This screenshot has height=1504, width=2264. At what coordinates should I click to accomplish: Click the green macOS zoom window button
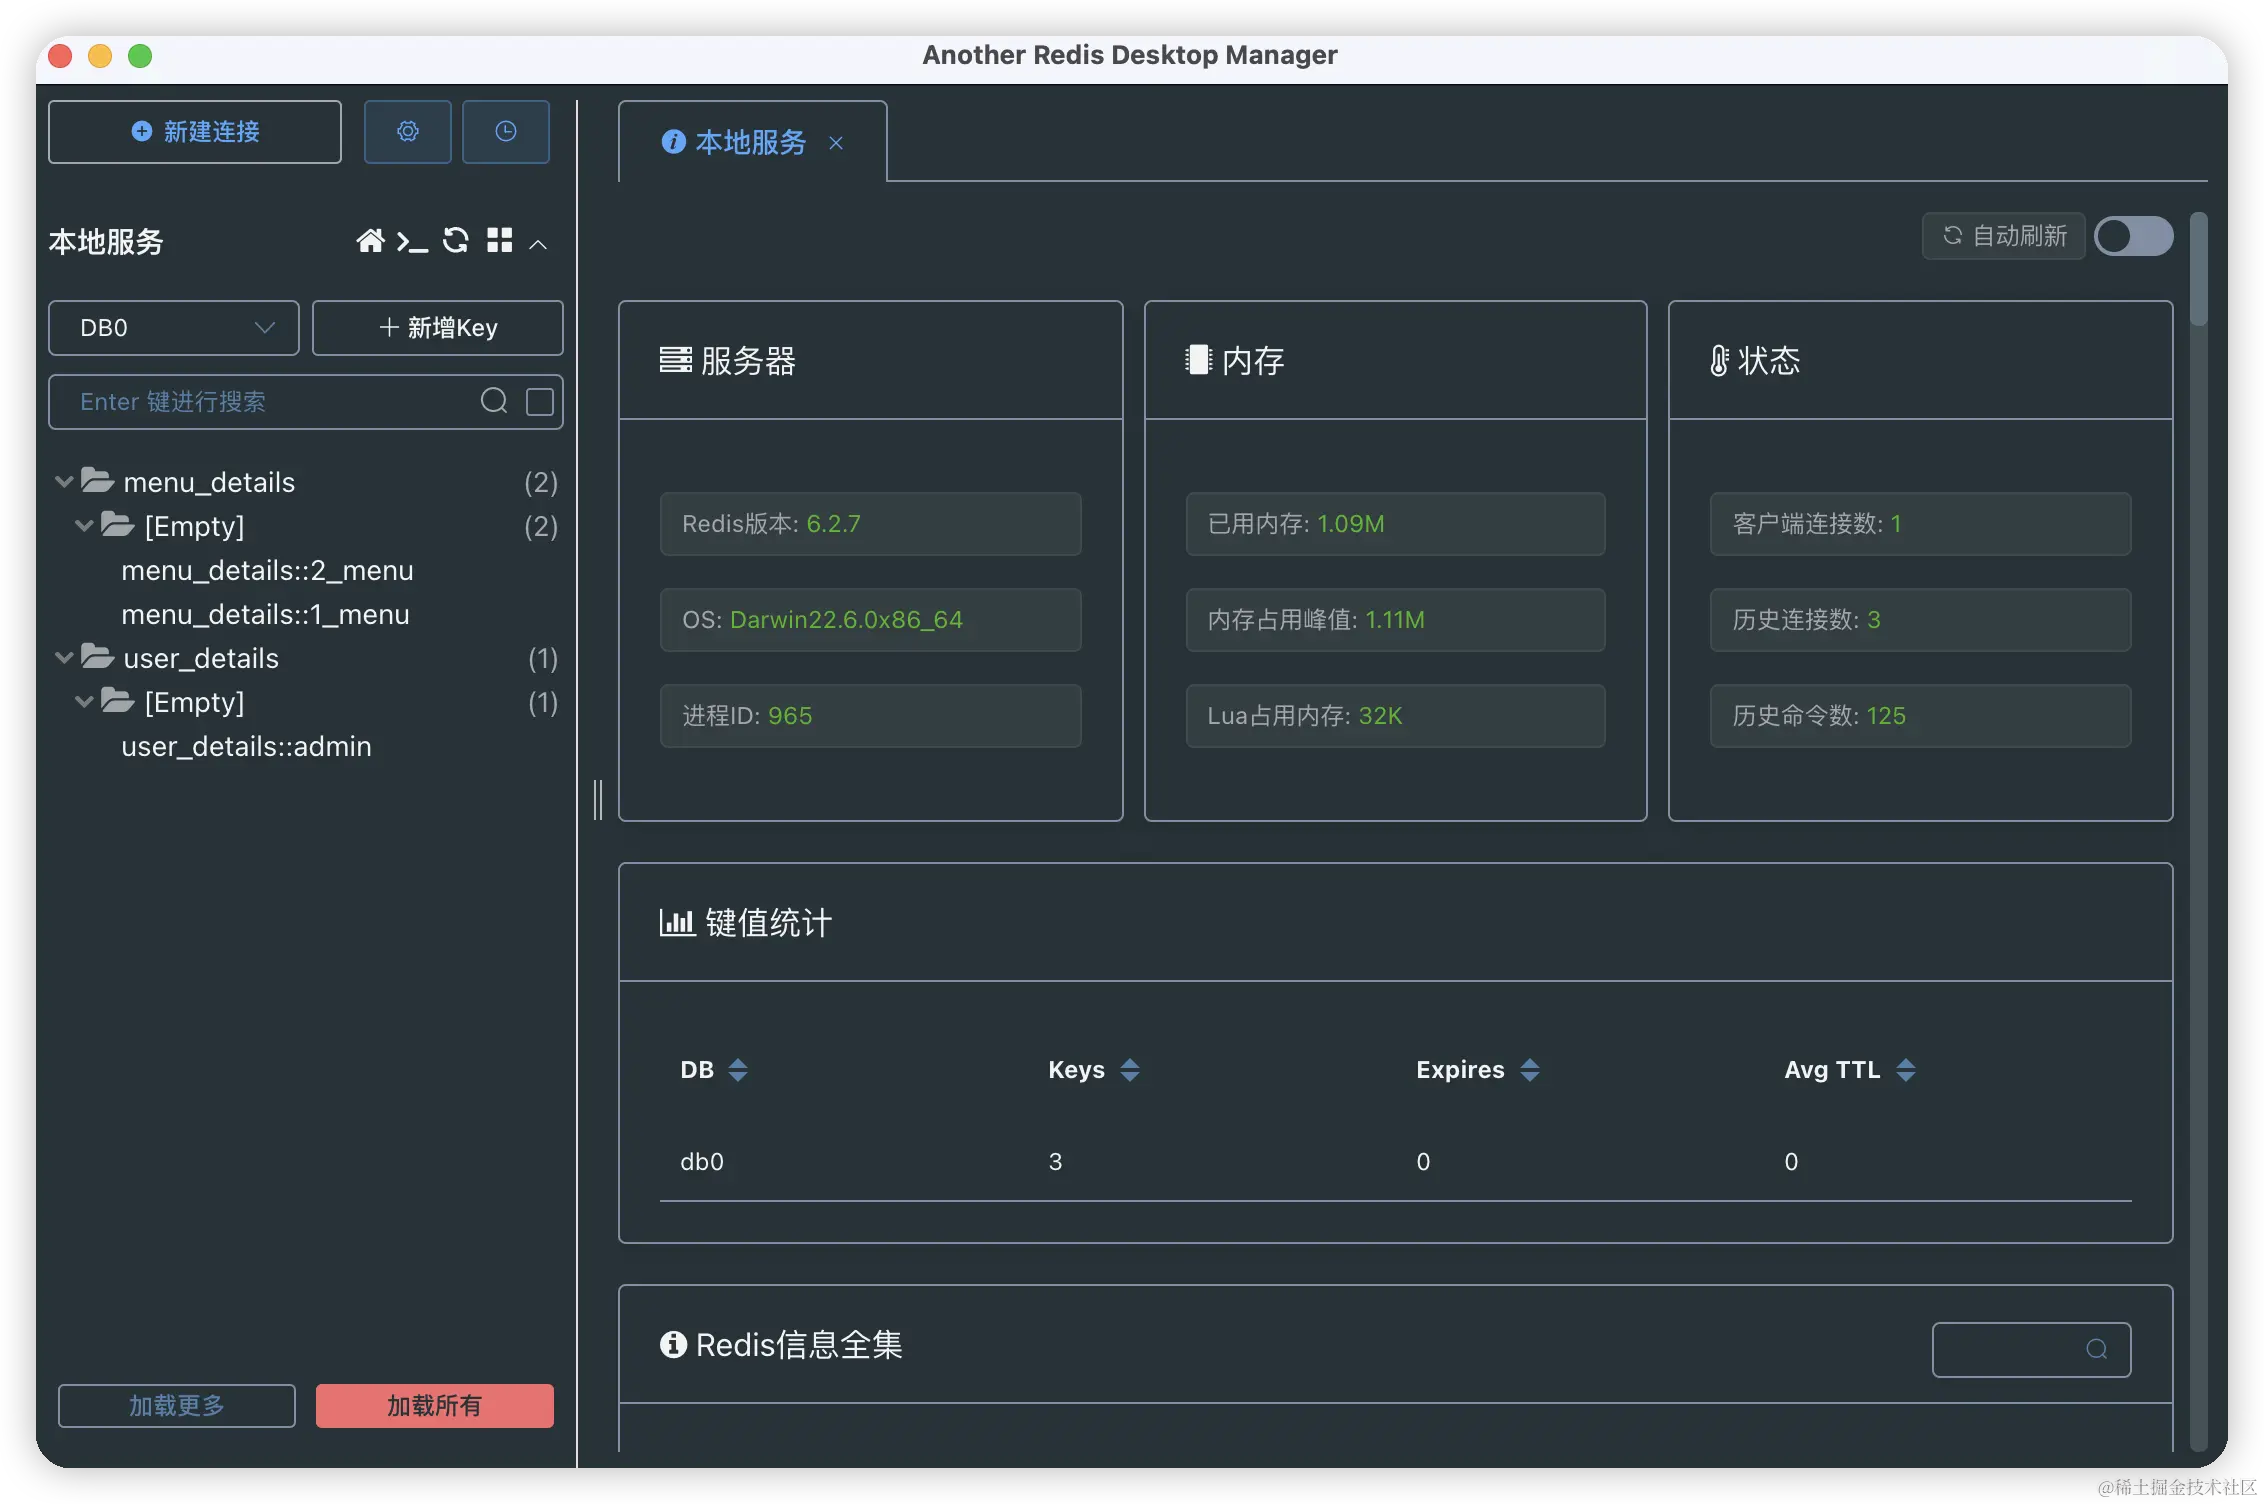140,56
